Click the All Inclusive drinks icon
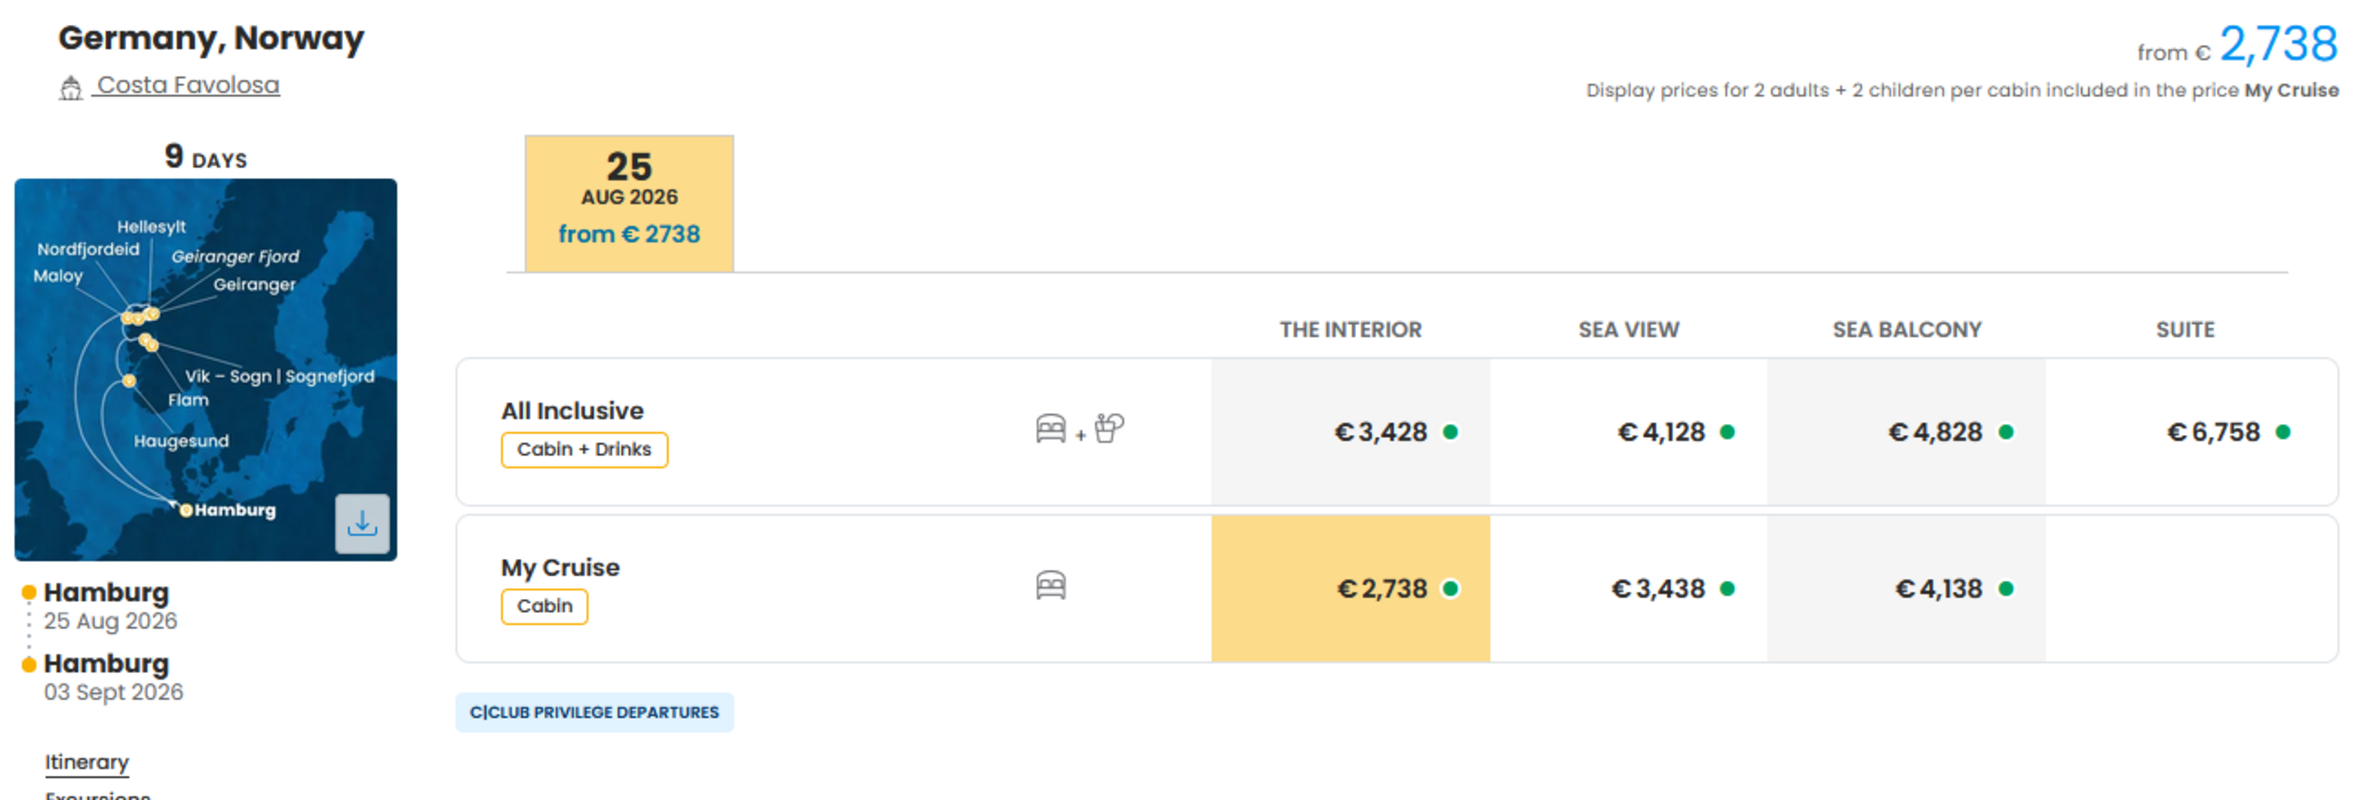 (x=1109, y=428)
